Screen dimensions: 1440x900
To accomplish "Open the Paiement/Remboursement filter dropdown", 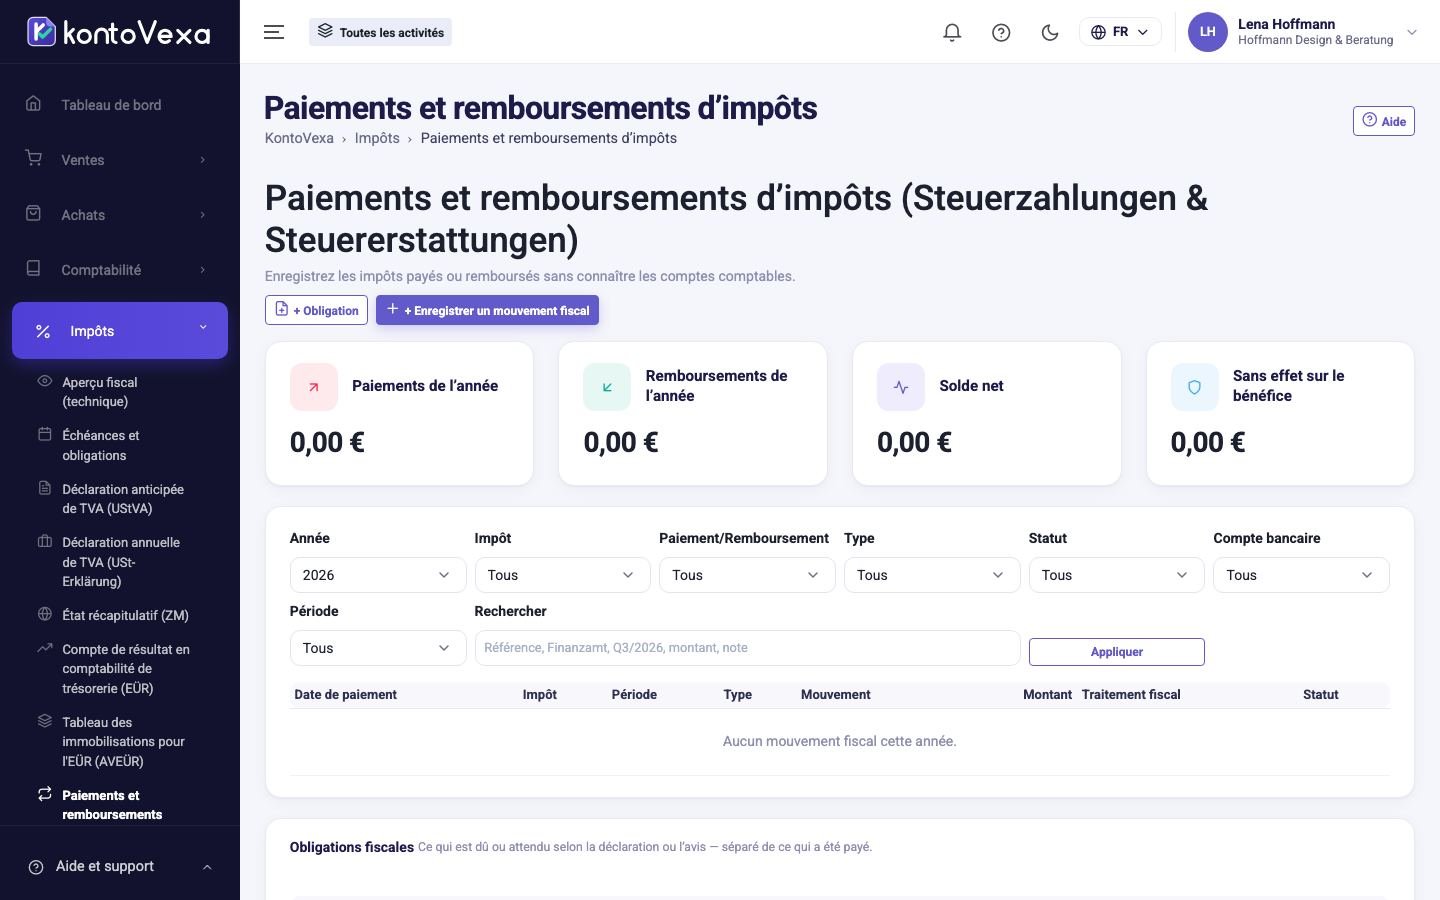I will (747, 575).
